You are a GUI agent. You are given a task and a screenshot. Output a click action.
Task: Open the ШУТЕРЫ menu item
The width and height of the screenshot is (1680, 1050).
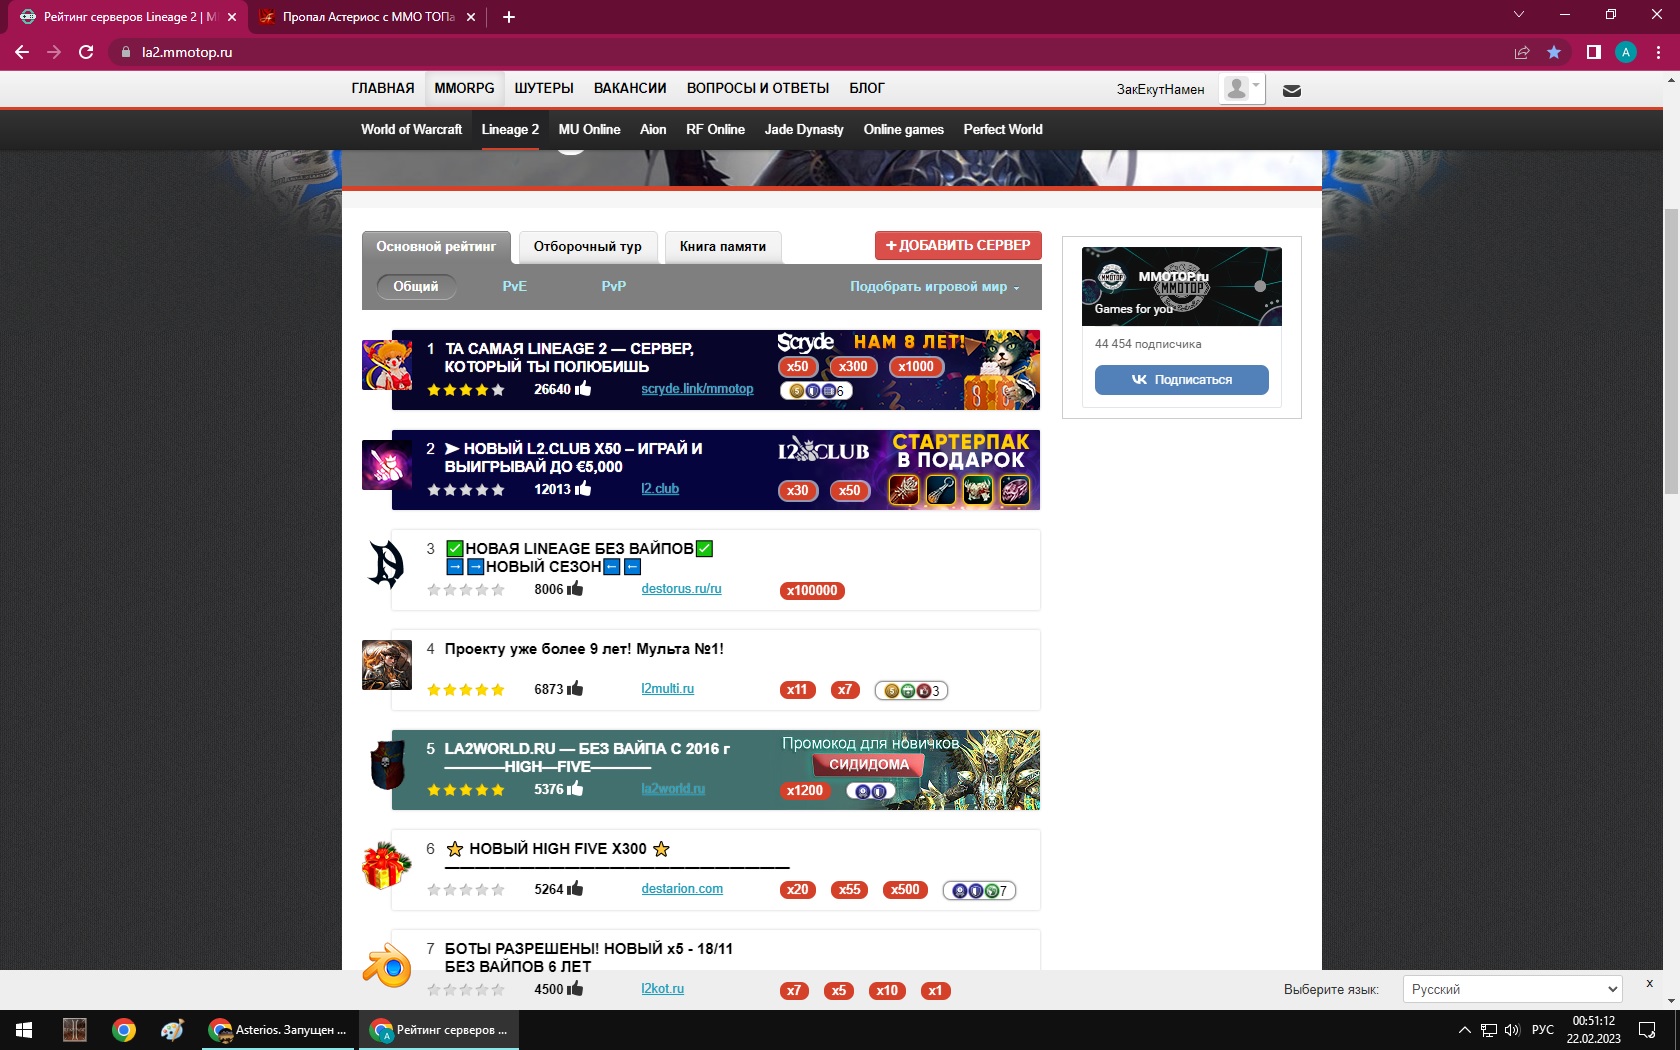[544, 88]
